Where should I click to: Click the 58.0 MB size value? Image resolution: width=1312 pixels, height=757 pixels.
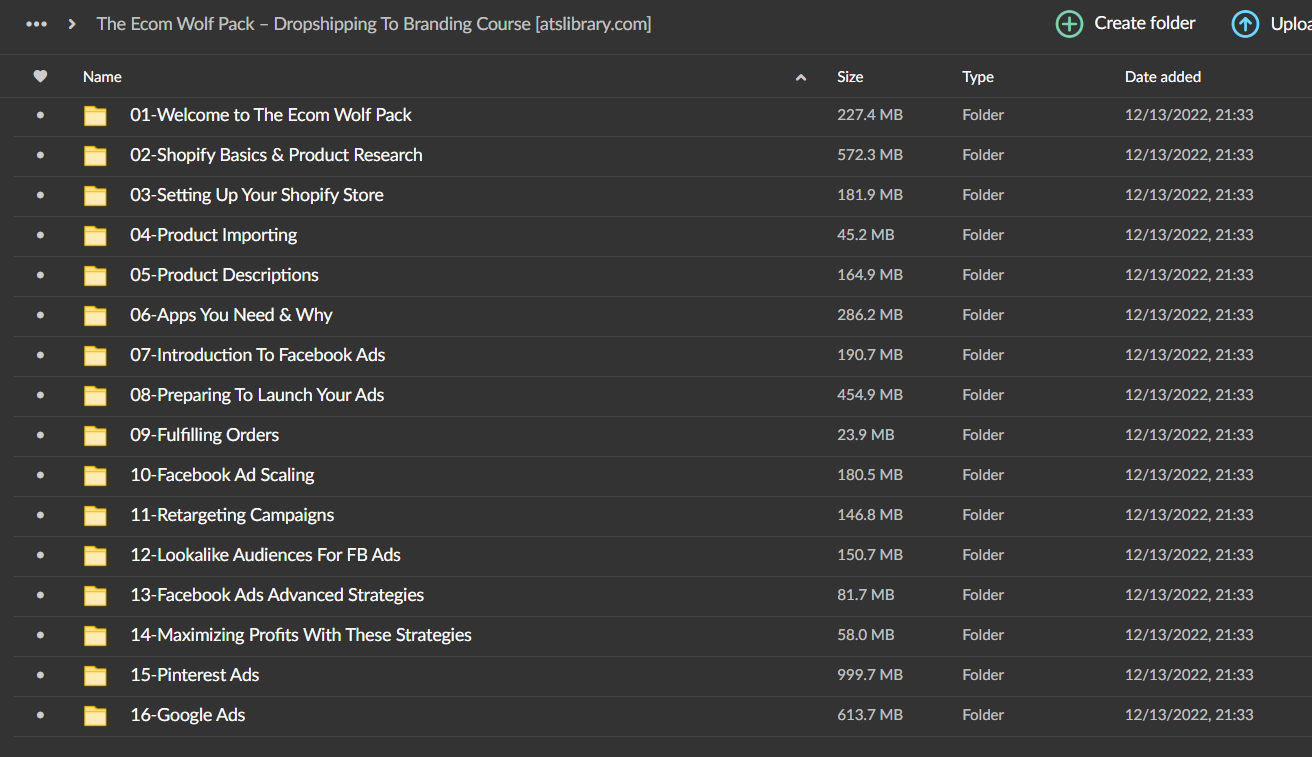pos(866,635)
